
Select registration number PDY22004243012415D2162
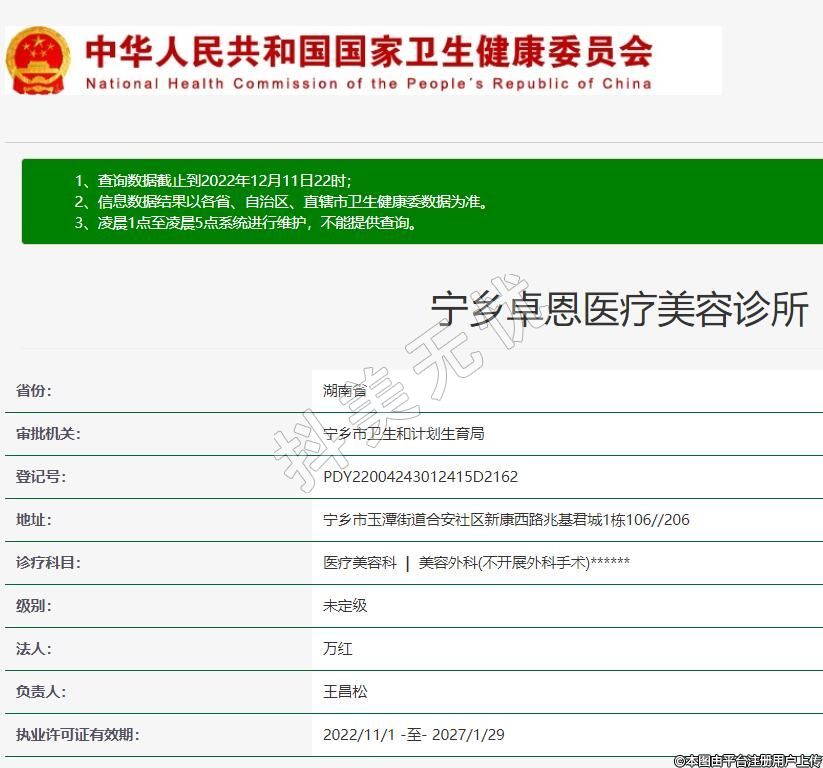[x=420, y=477]
